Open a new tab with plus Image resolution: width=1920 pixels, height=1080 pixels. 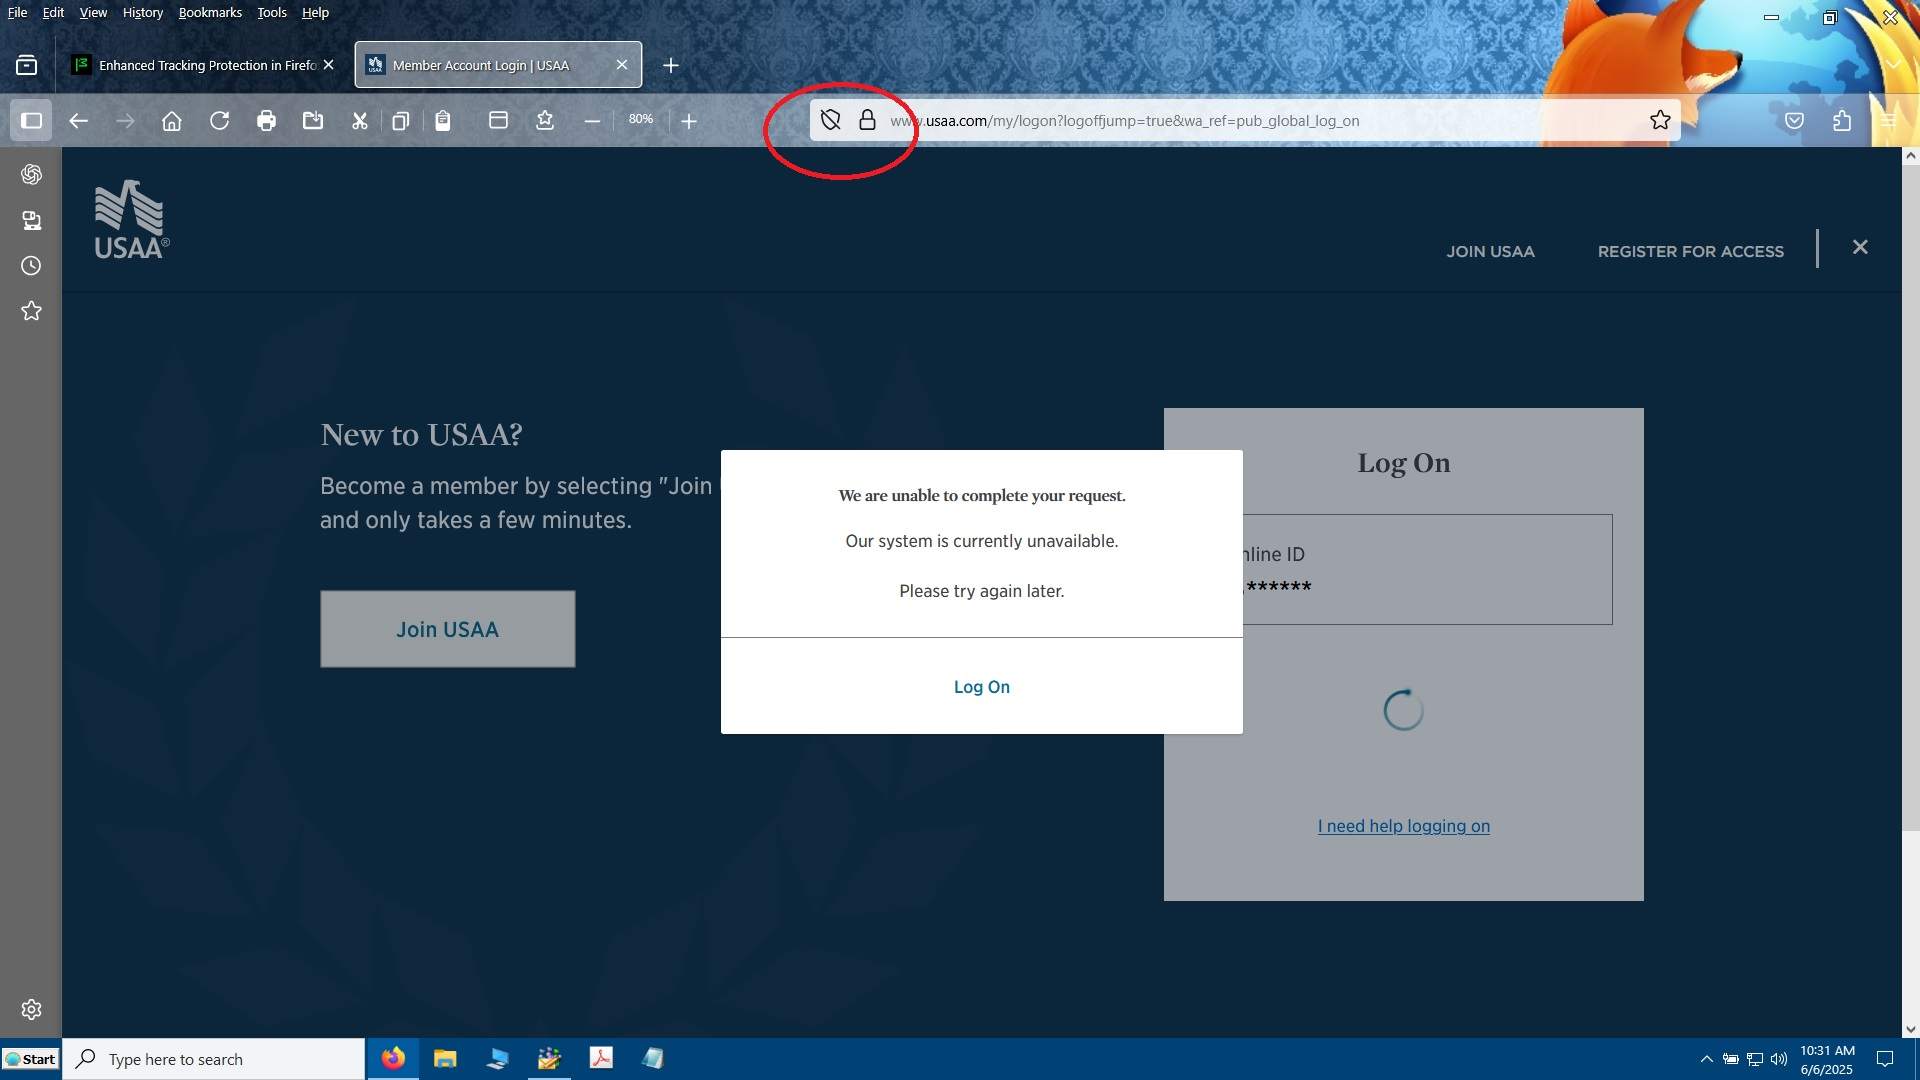pyautogui.click(x=671, y=65)
